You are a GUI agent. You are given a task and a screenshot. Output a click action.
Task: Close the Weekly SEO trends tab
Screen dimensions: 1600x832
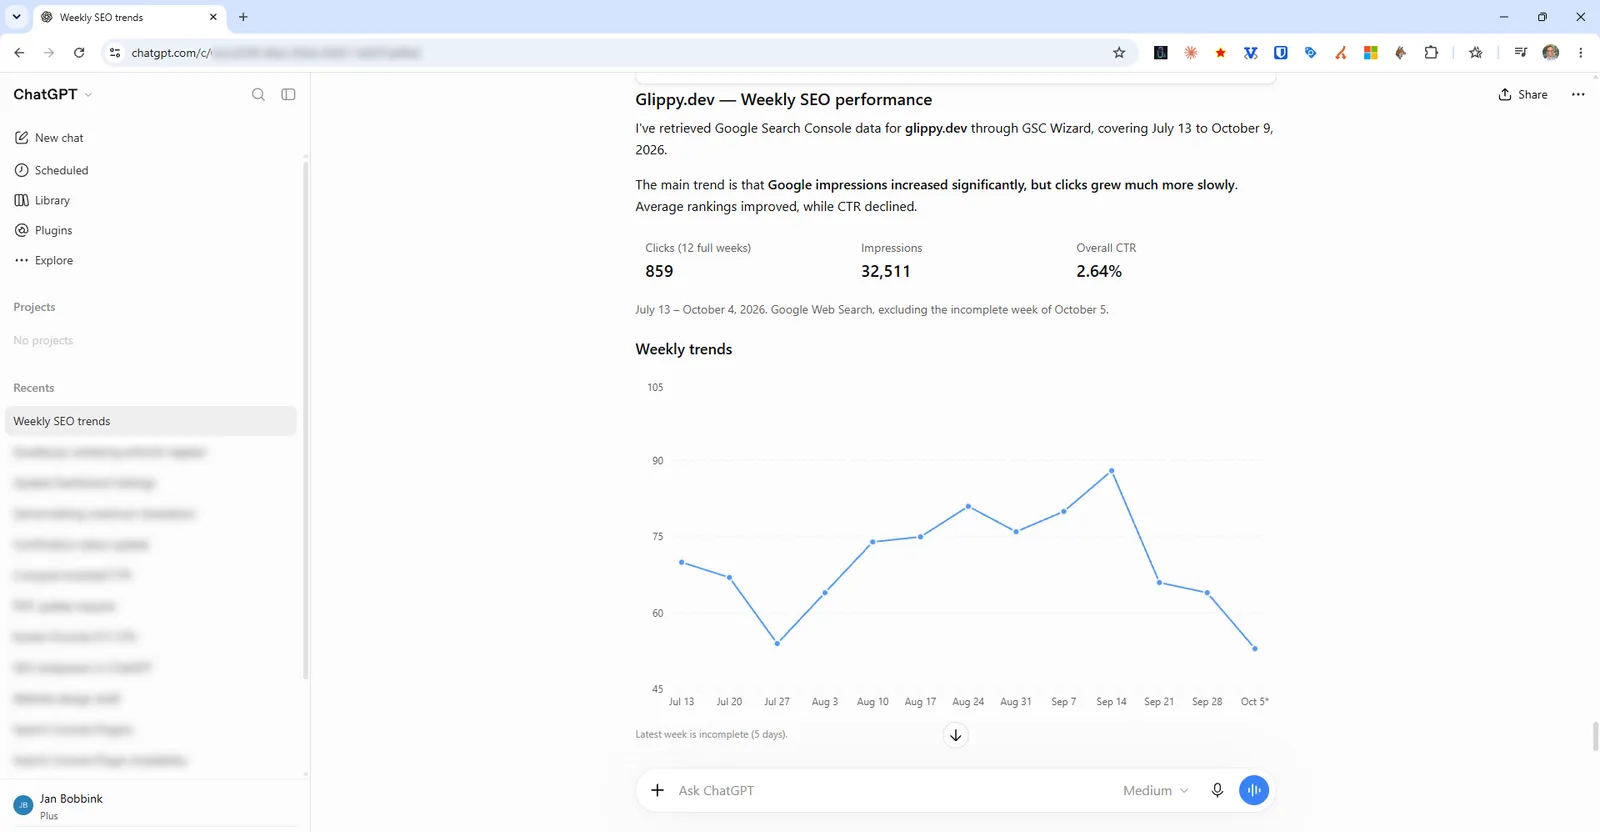(x=213, y=17)
